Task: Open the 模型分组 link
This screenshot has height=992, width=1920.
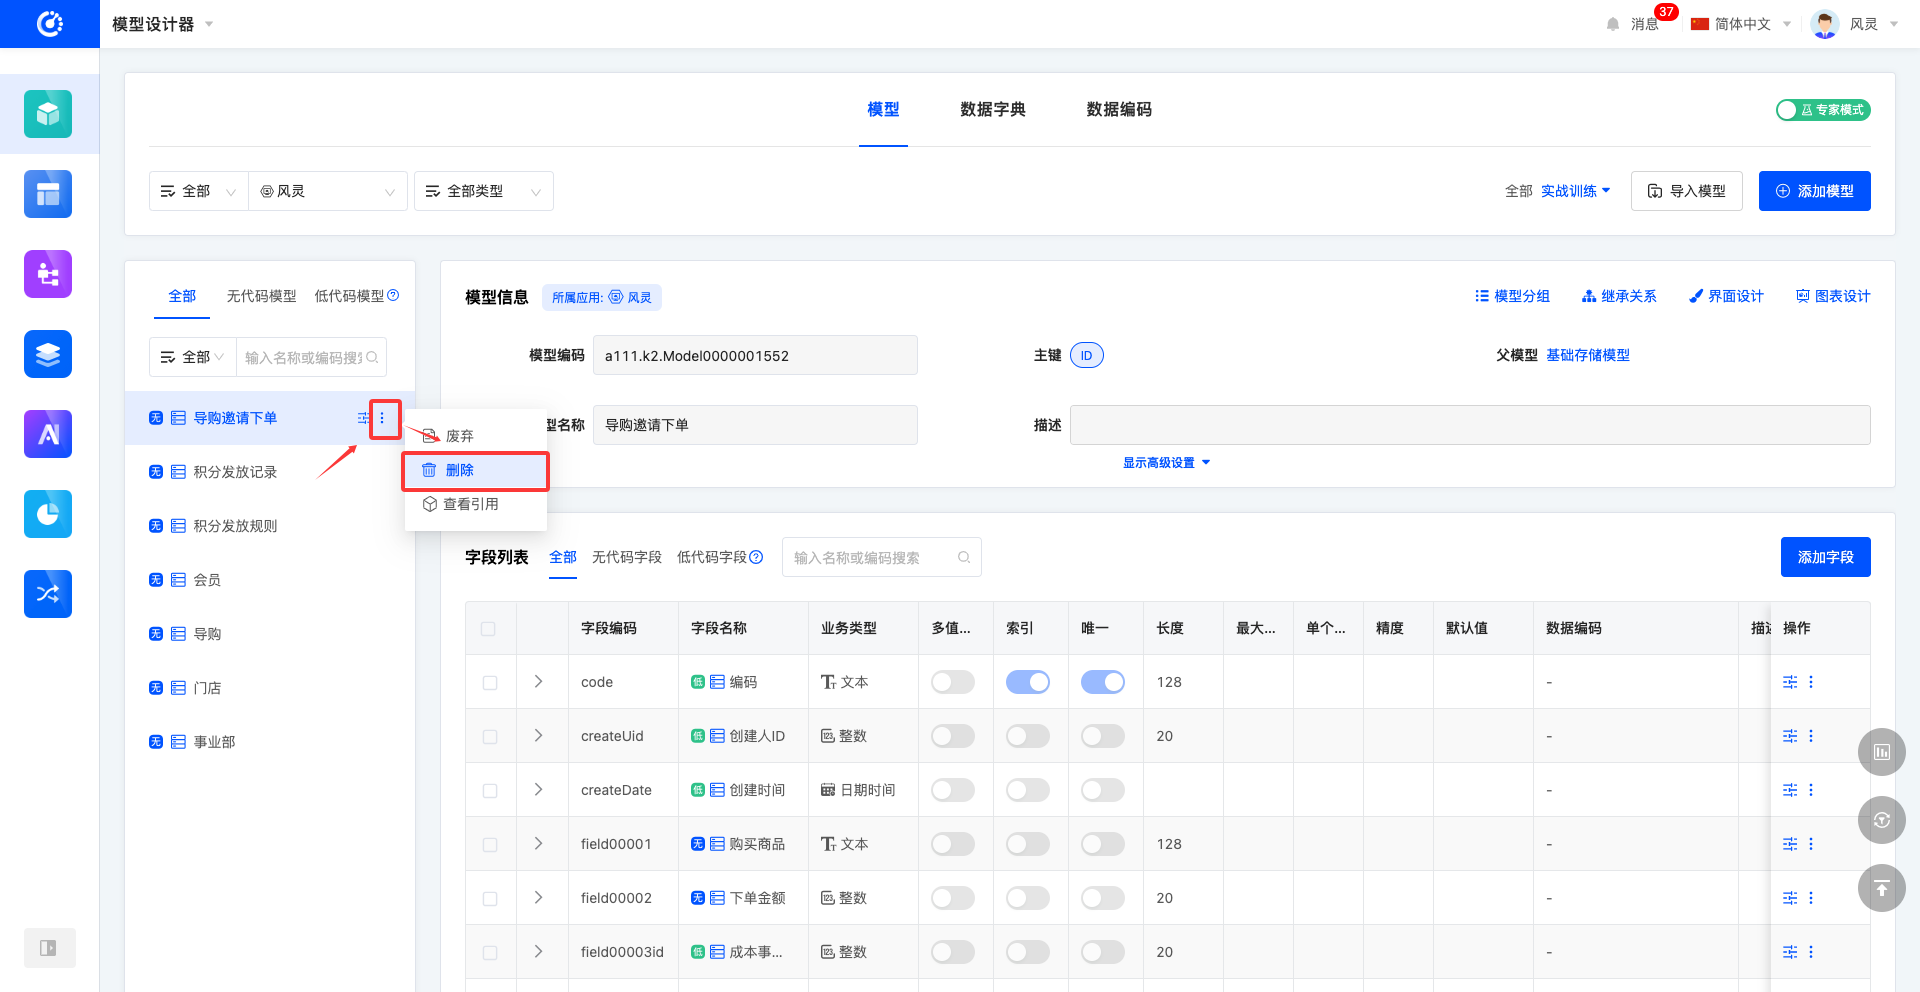Action: [x=1512, y=296]
